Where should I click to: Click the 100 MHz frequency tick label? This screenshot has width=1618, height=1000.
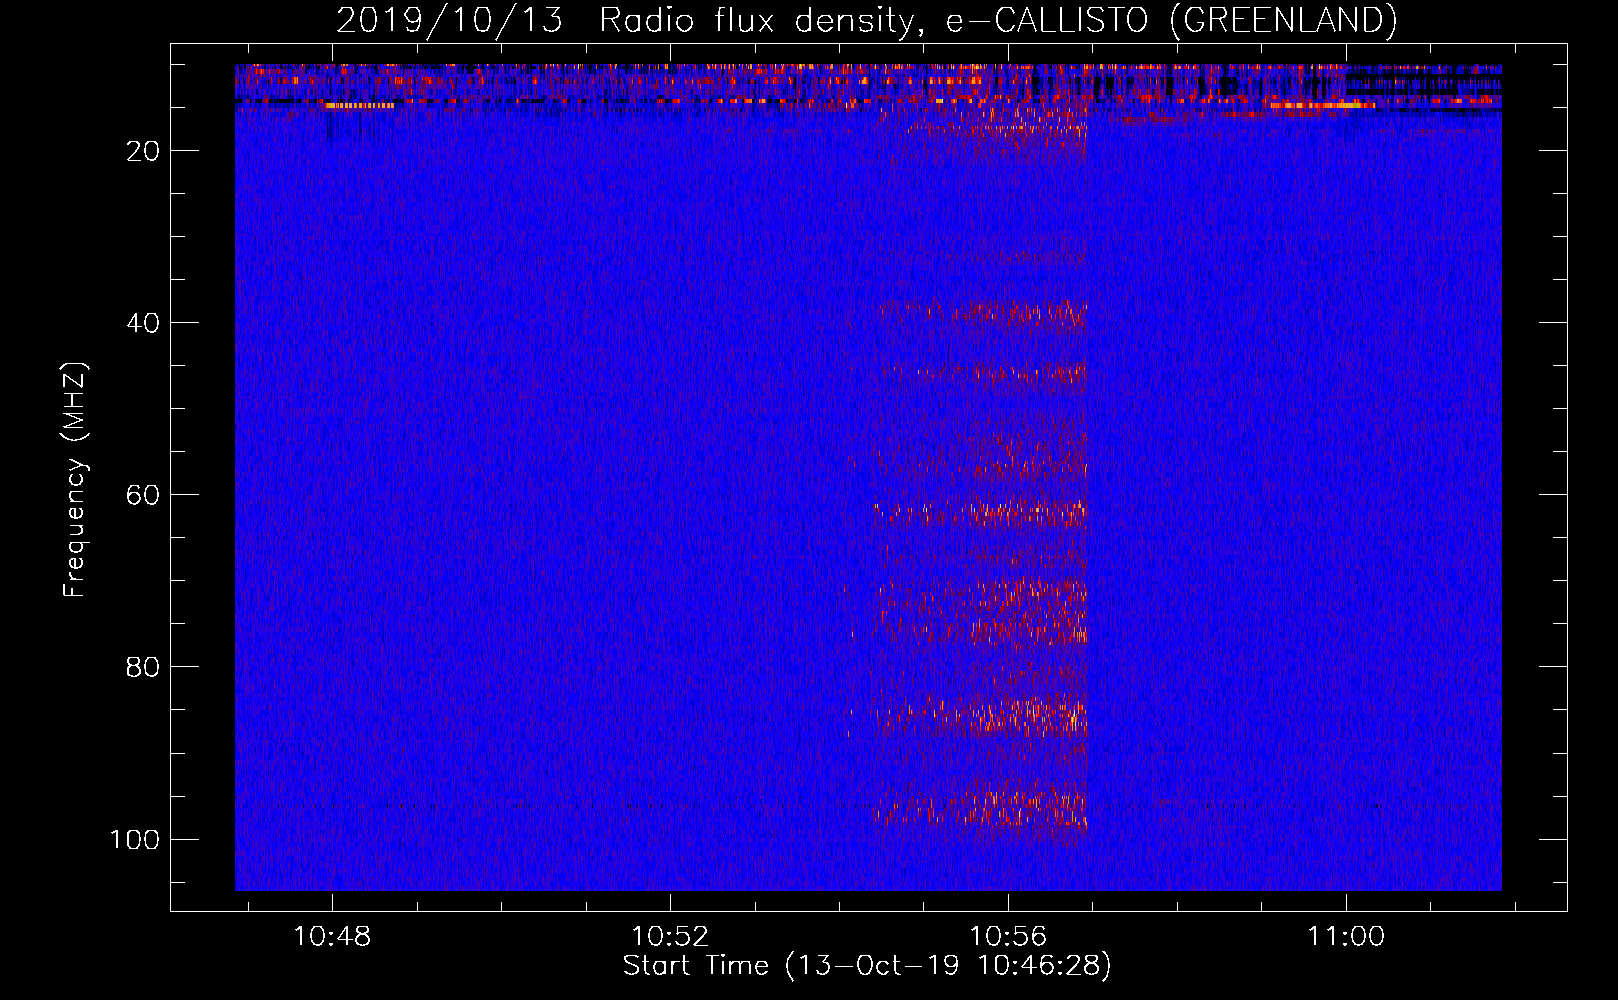[135, 839]
